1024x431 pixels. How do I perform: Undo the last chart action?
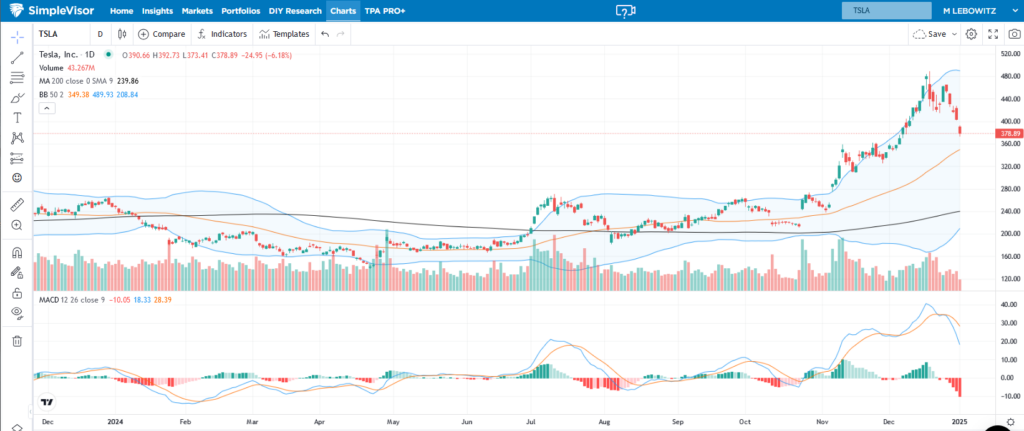(325, 34)
